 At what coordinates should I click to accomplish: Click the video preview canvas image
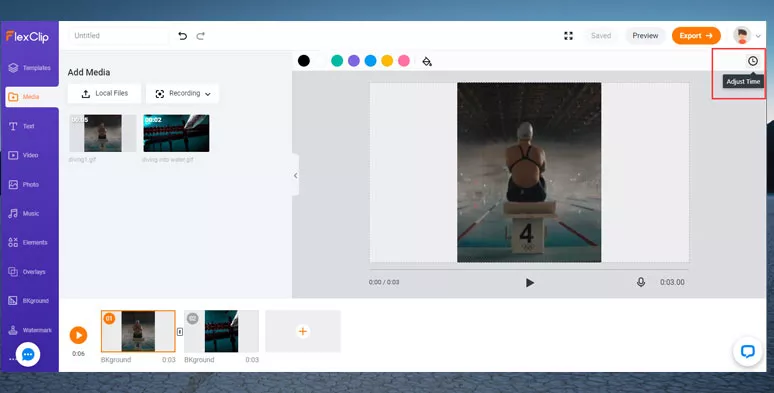pos(529,172)
